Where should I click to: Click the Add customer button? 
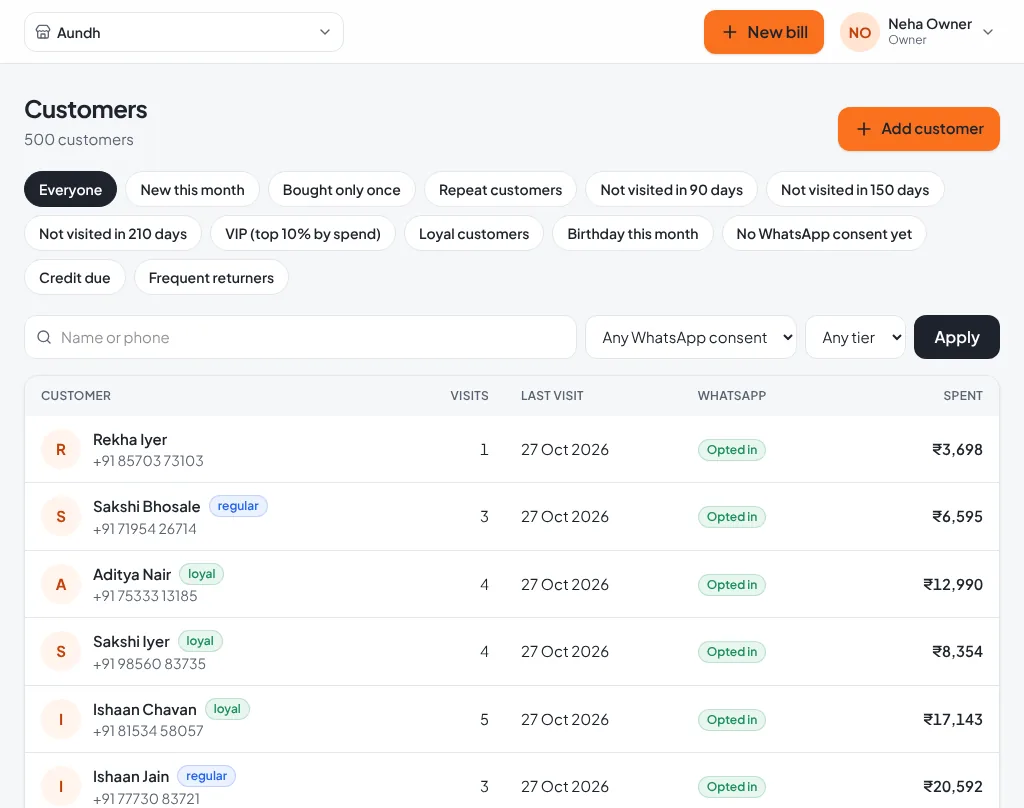coord(918,129)
